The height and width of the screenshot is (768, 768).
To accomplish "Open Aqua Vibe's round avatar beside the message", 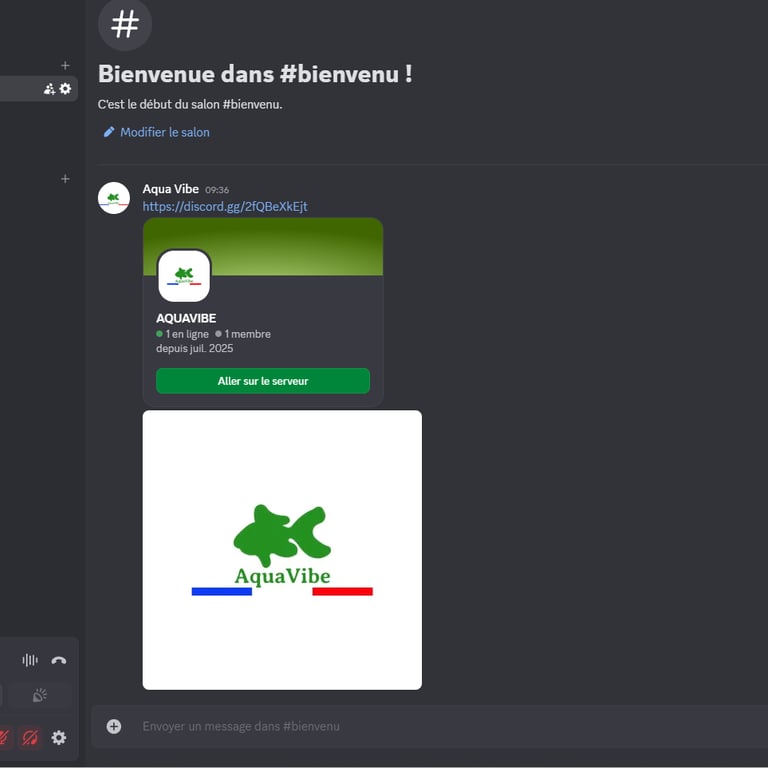I will [x=114, y=198].
